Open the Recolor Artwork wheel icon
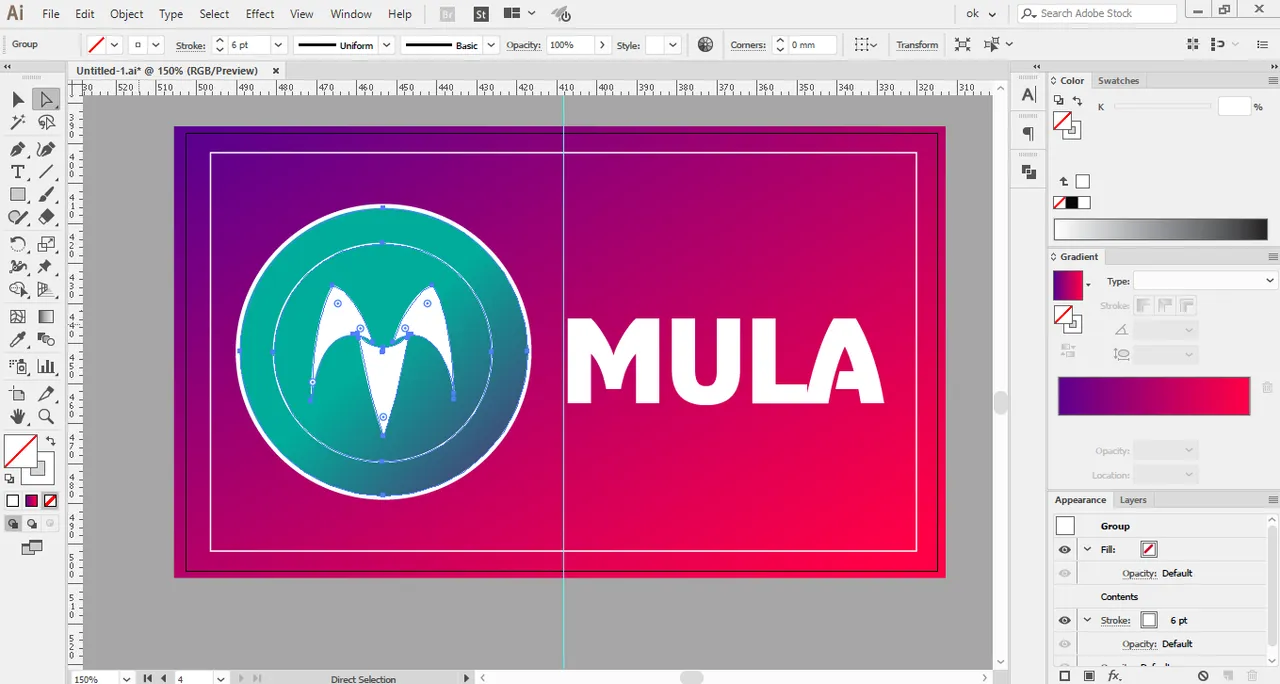 coord(706,45)
